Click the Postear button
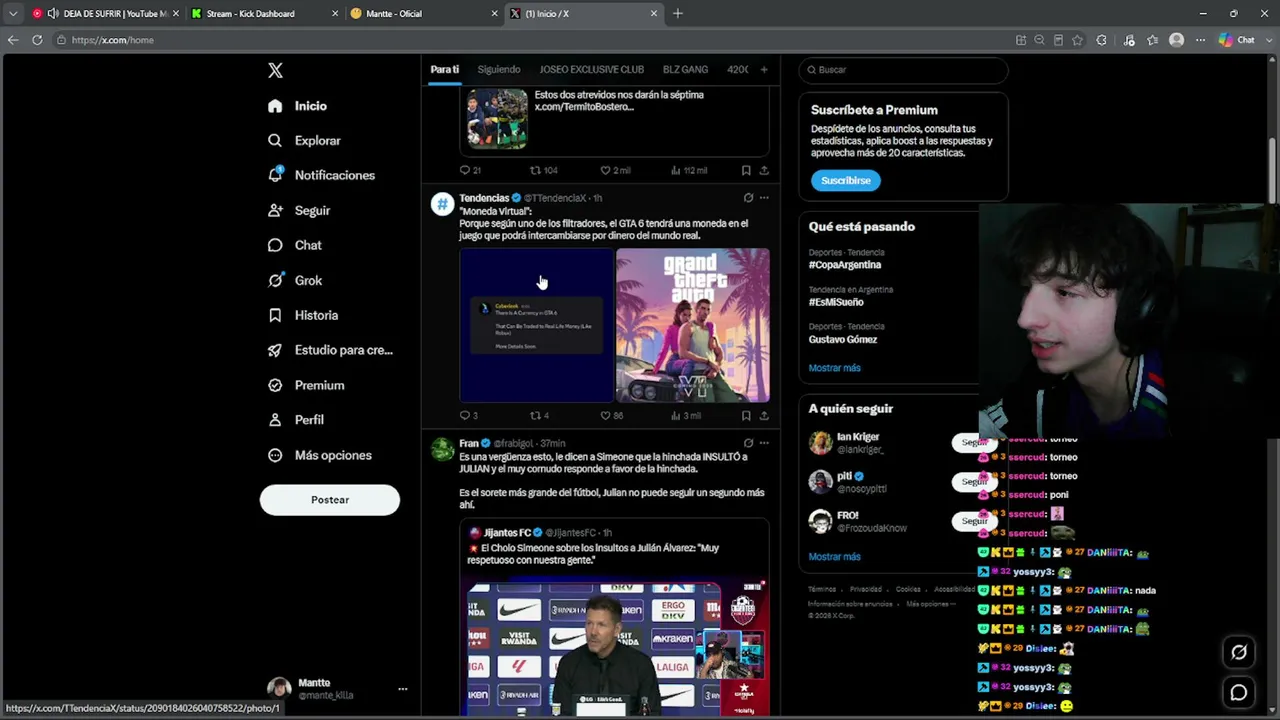1280x720 pixels. [x=330, y=500]
